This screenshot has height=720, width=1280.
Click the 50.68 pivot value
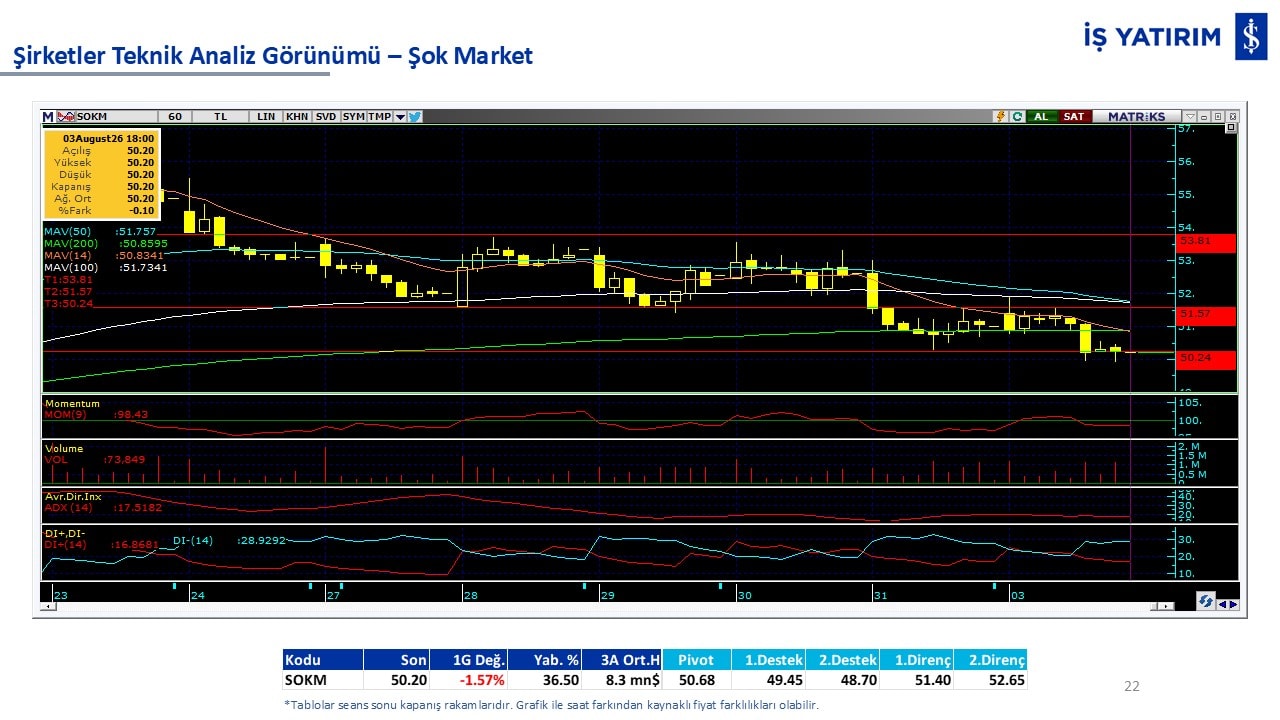(696, 680)
